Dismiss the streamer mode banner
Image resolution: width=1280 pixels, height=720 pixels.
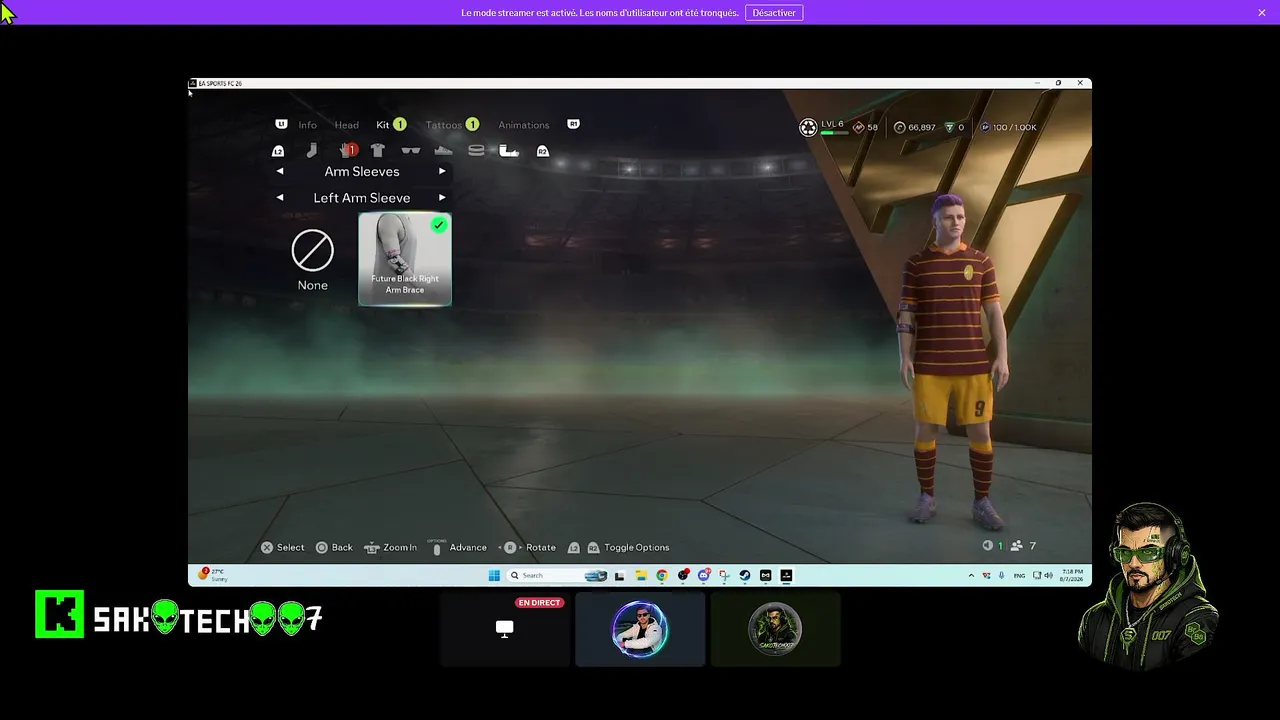pyautogui.click(x=1262, y=12)
